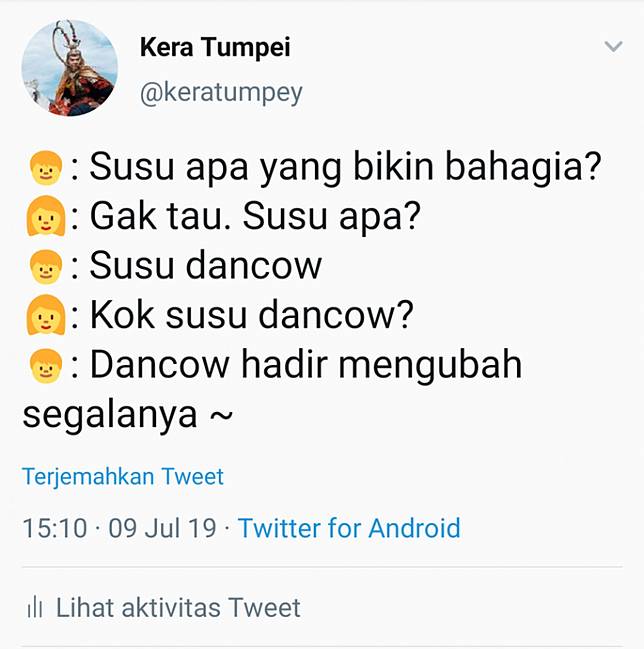Viewport: 644px width, 649px height.
Task: Click the girl emoji before "Gak tau"
Action: [x=44, y=218]
